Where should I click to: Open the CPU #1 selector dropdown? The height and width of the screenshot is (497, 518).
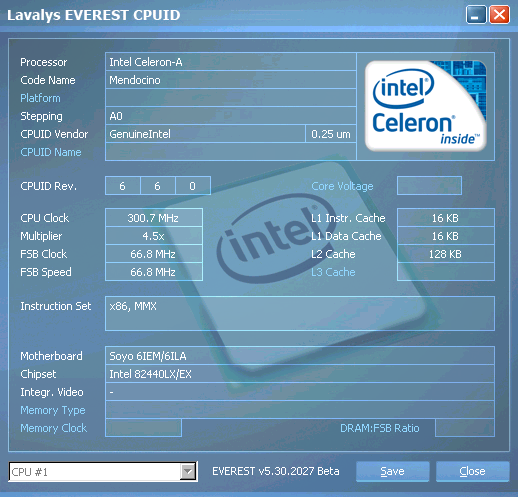(103, 472)
